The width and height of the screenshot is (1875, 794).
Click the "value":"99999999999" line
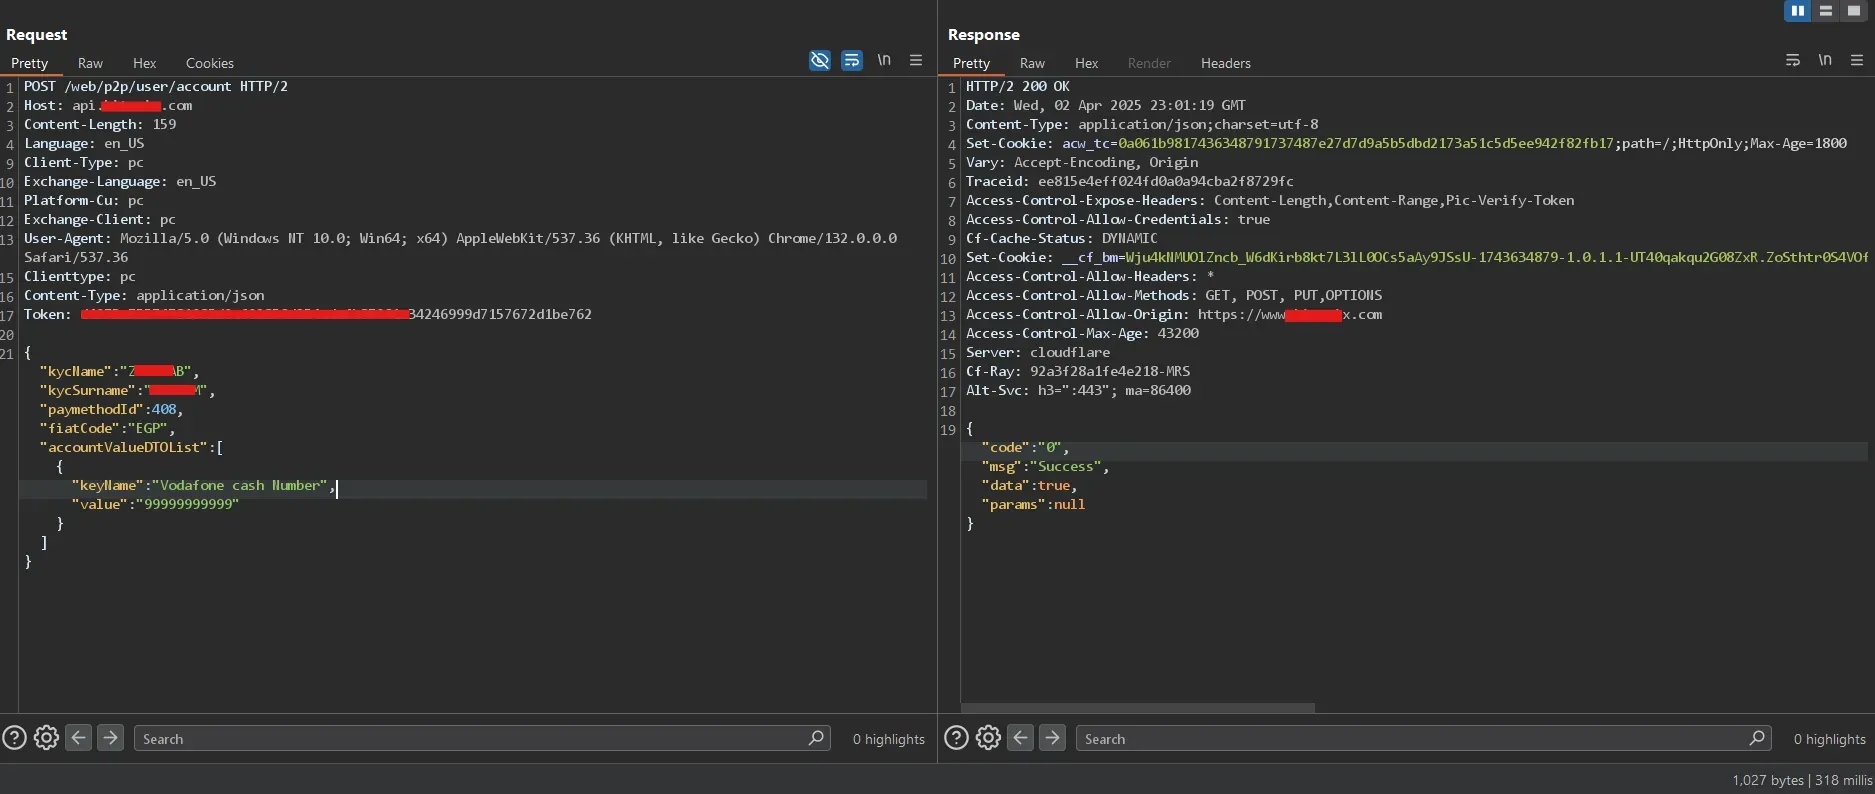pos(156,504)
